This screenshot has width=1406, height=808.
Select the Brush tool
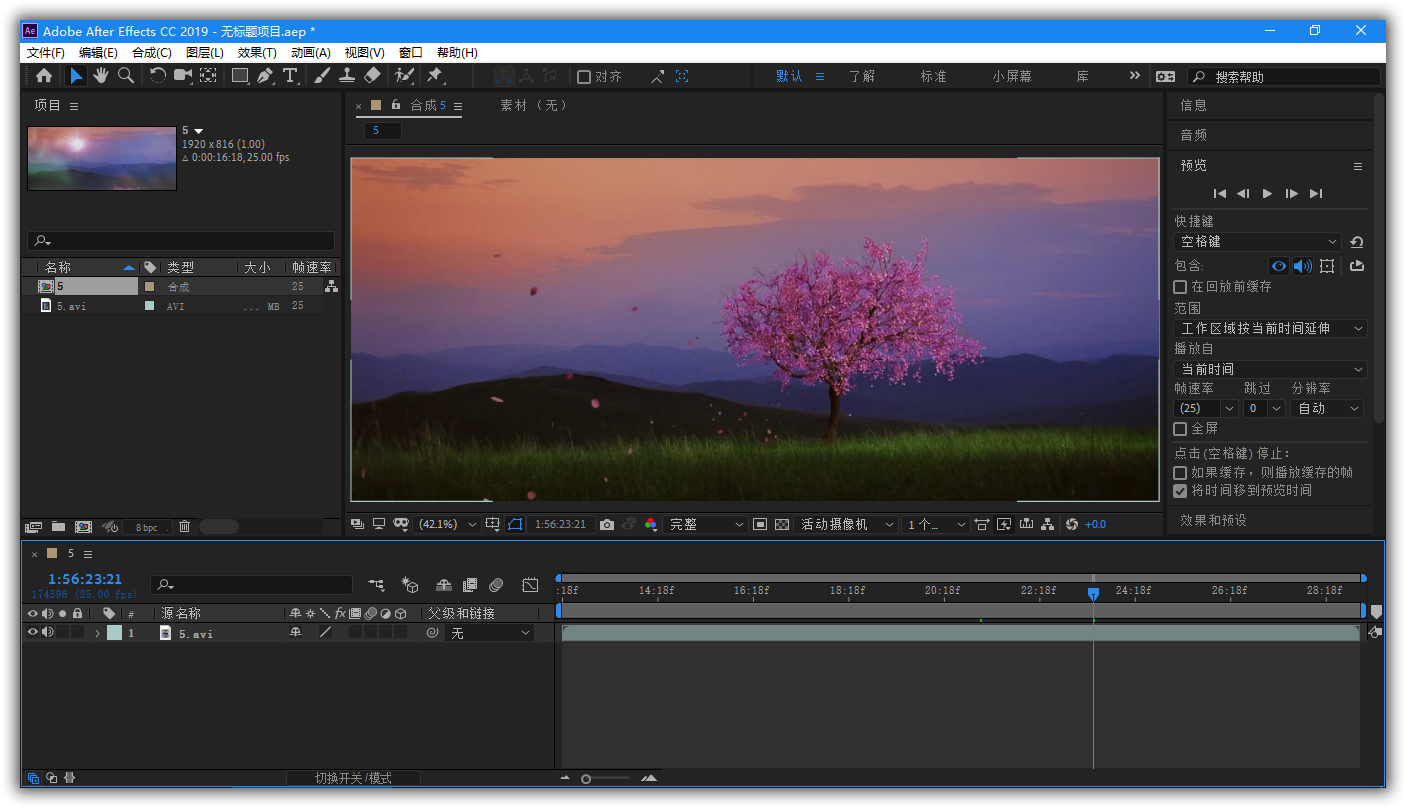tap(322, 76)
